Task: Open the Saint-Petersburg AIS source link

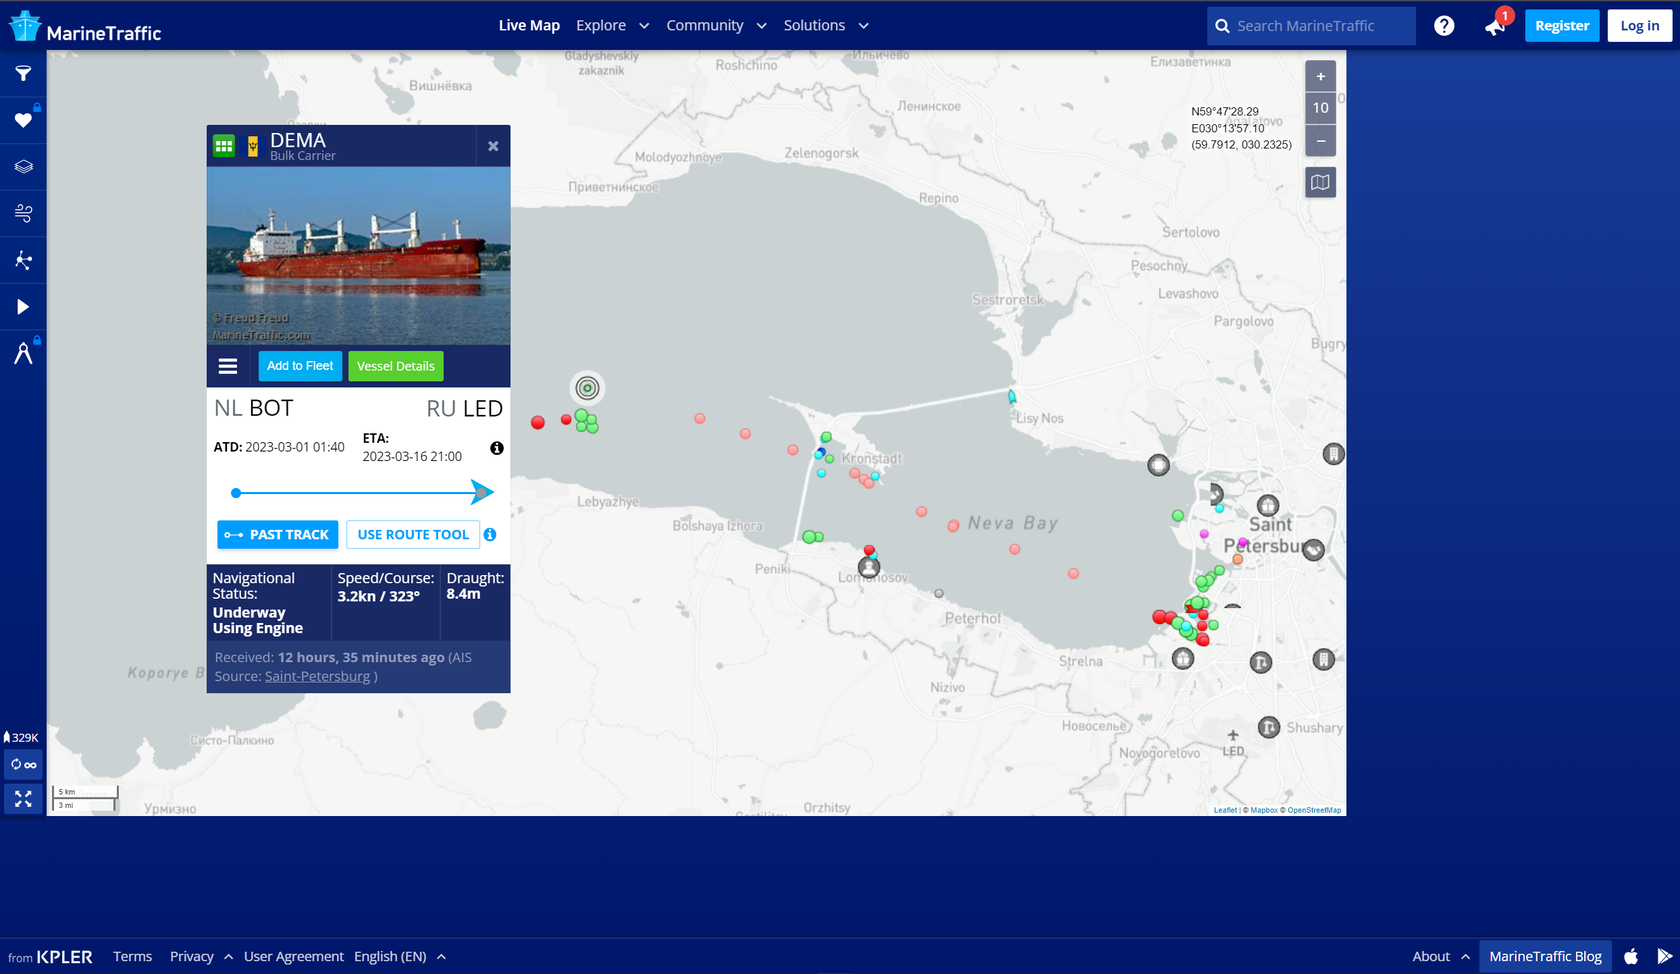Action: pyautogui.click(x=317, y=676)
